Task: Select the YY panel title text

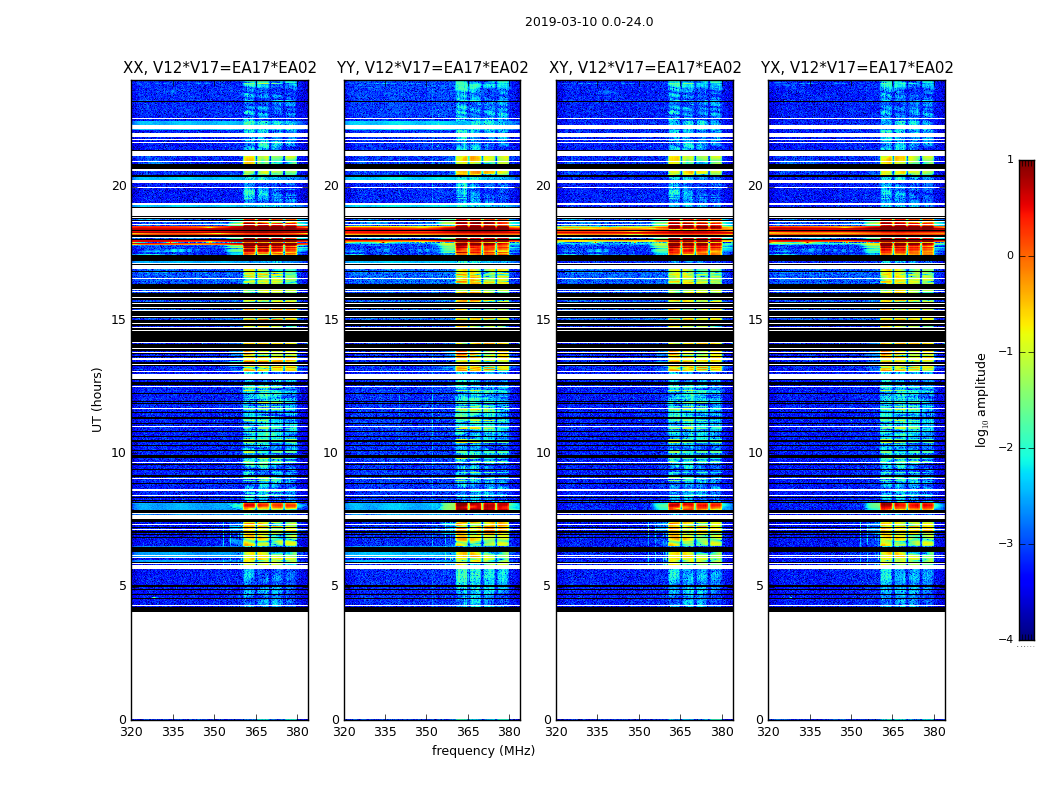Action: pyautogui.click(x=432, y=68)
